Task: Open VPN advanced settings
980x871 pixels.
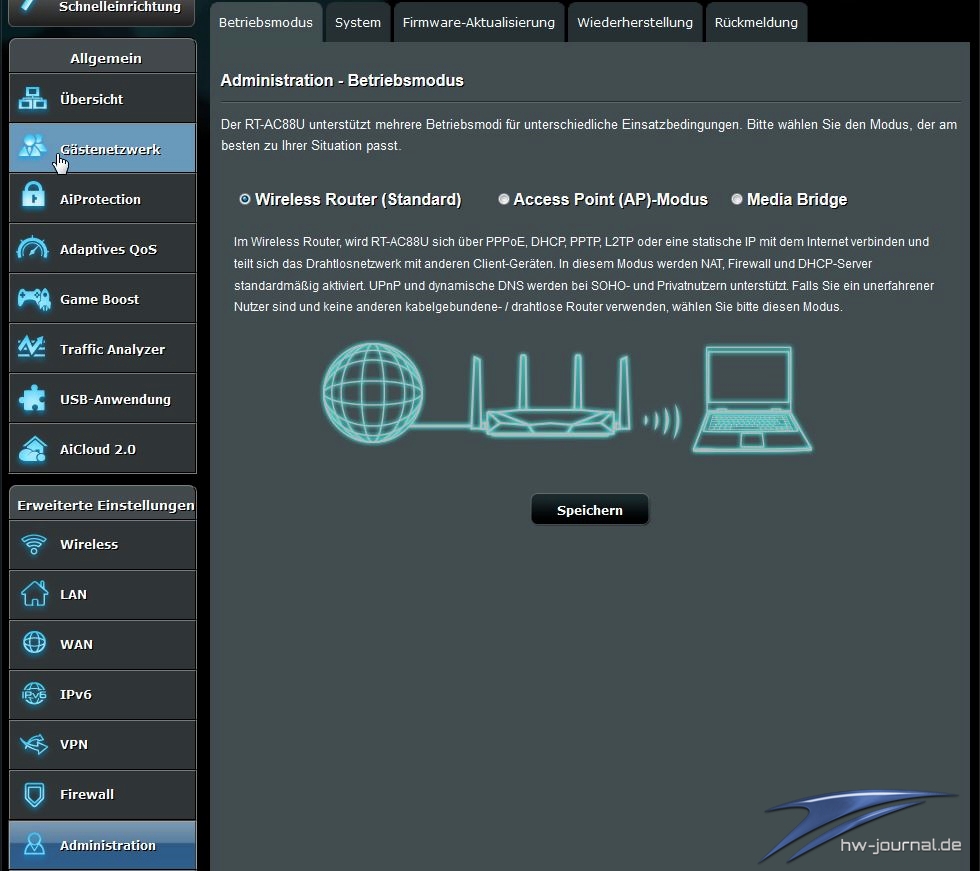Action: 102,744
